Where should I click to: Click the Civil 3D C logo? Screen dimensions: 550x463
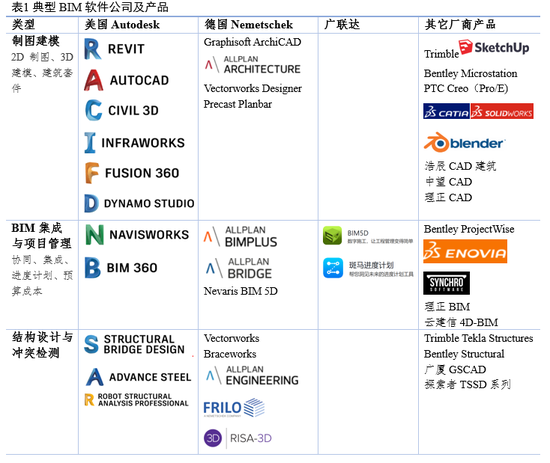point(94,110)
